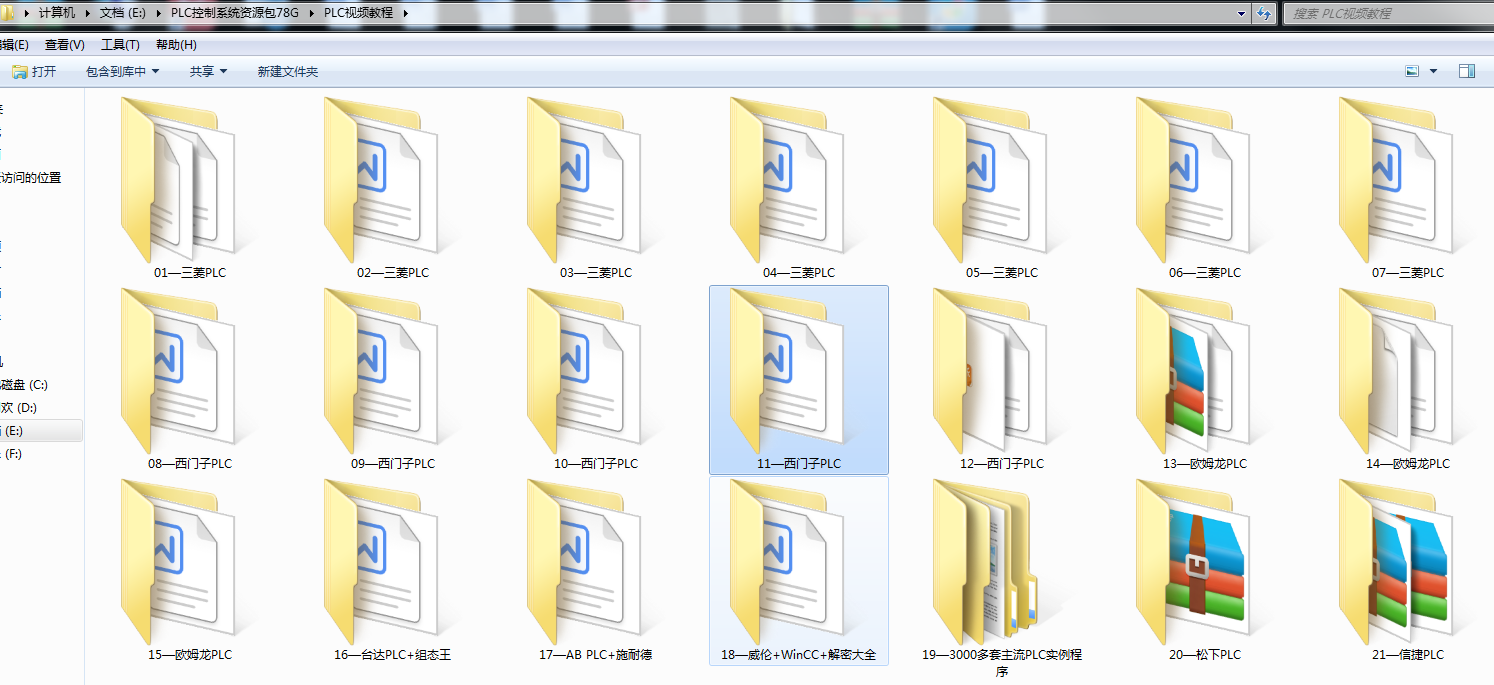The height and width of the screenshot is (685, 1494).
Task: Click the refresh icon beside address bar
Action: (x=1264, y=13)
